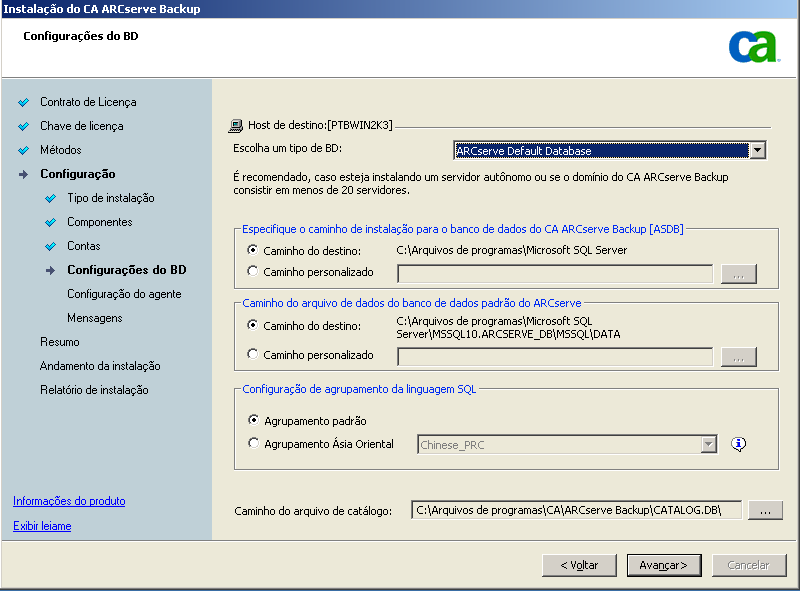Select Caminho do destino for the ASDB path

pos(255,250)
